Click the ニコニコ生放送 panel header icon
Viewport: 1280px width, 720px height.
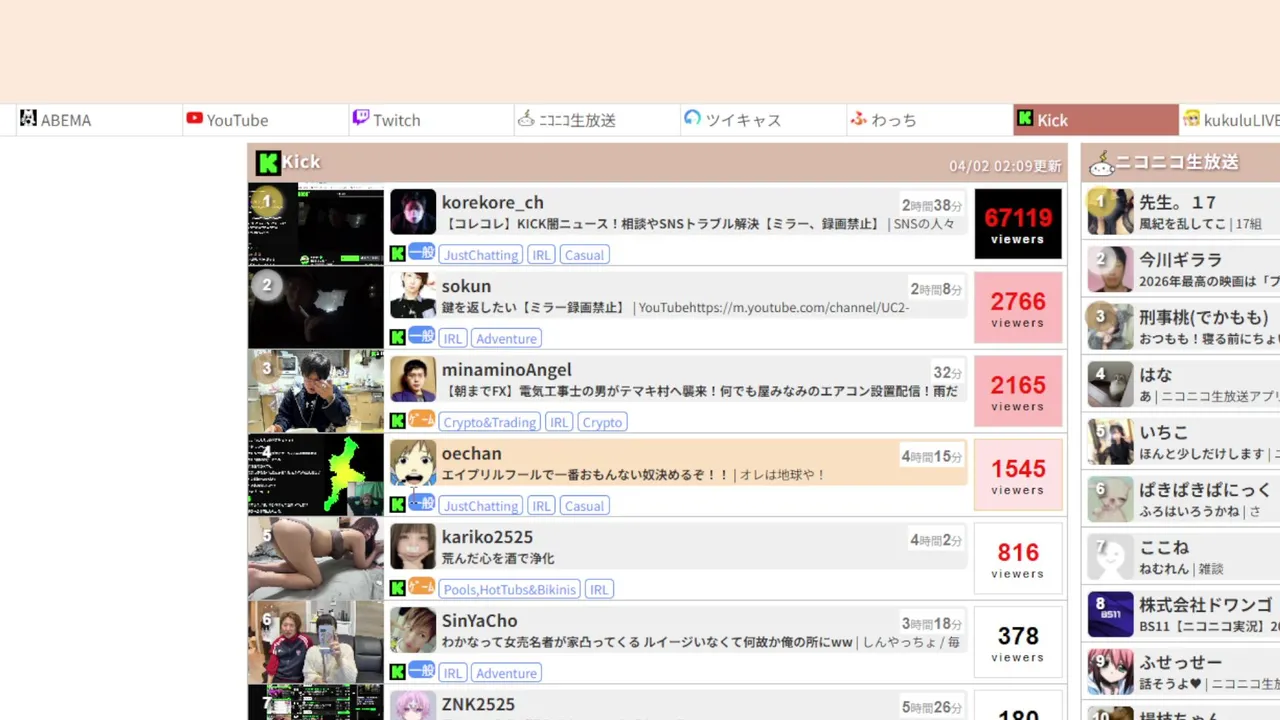(1101, 163)
